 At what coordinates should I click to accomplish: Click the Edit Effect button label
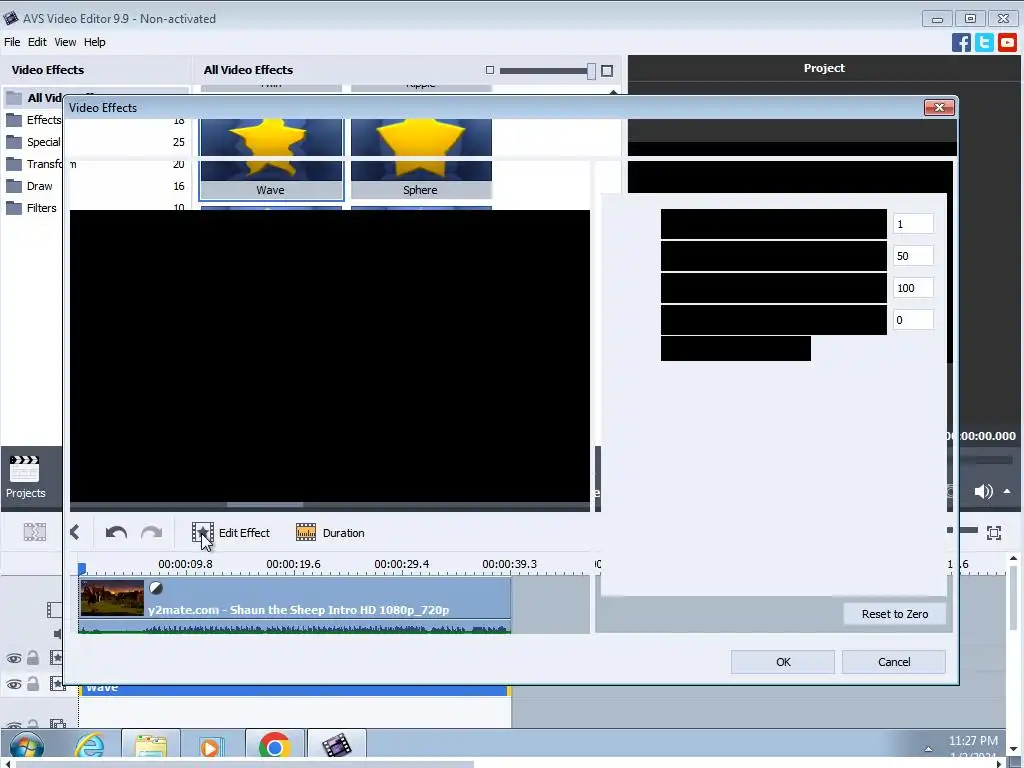point(244,533)
